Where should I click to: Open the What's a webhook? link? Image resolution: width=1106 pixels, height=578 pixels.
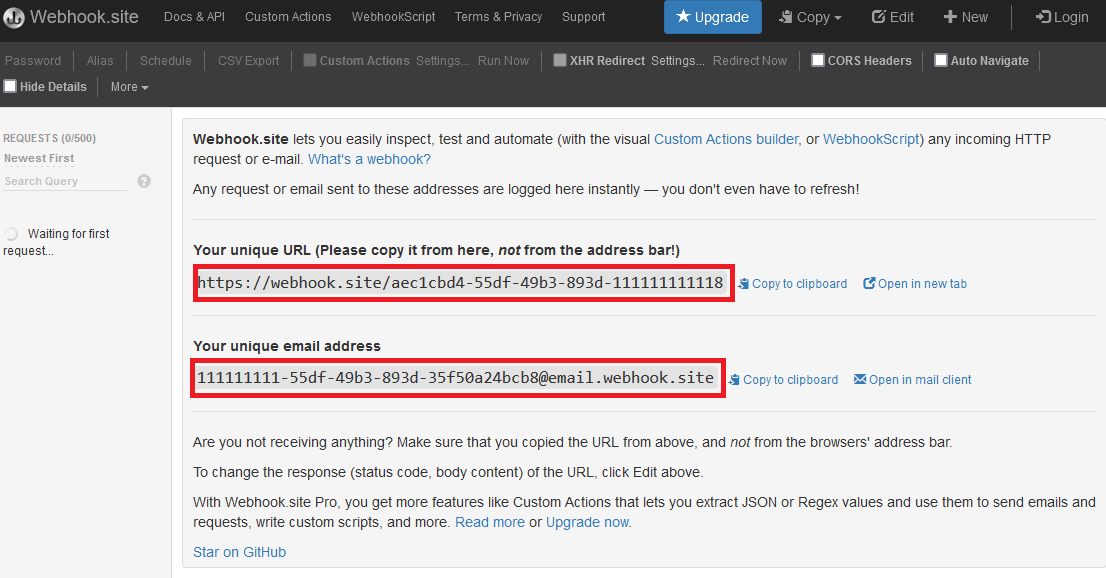tap(369, 159)
